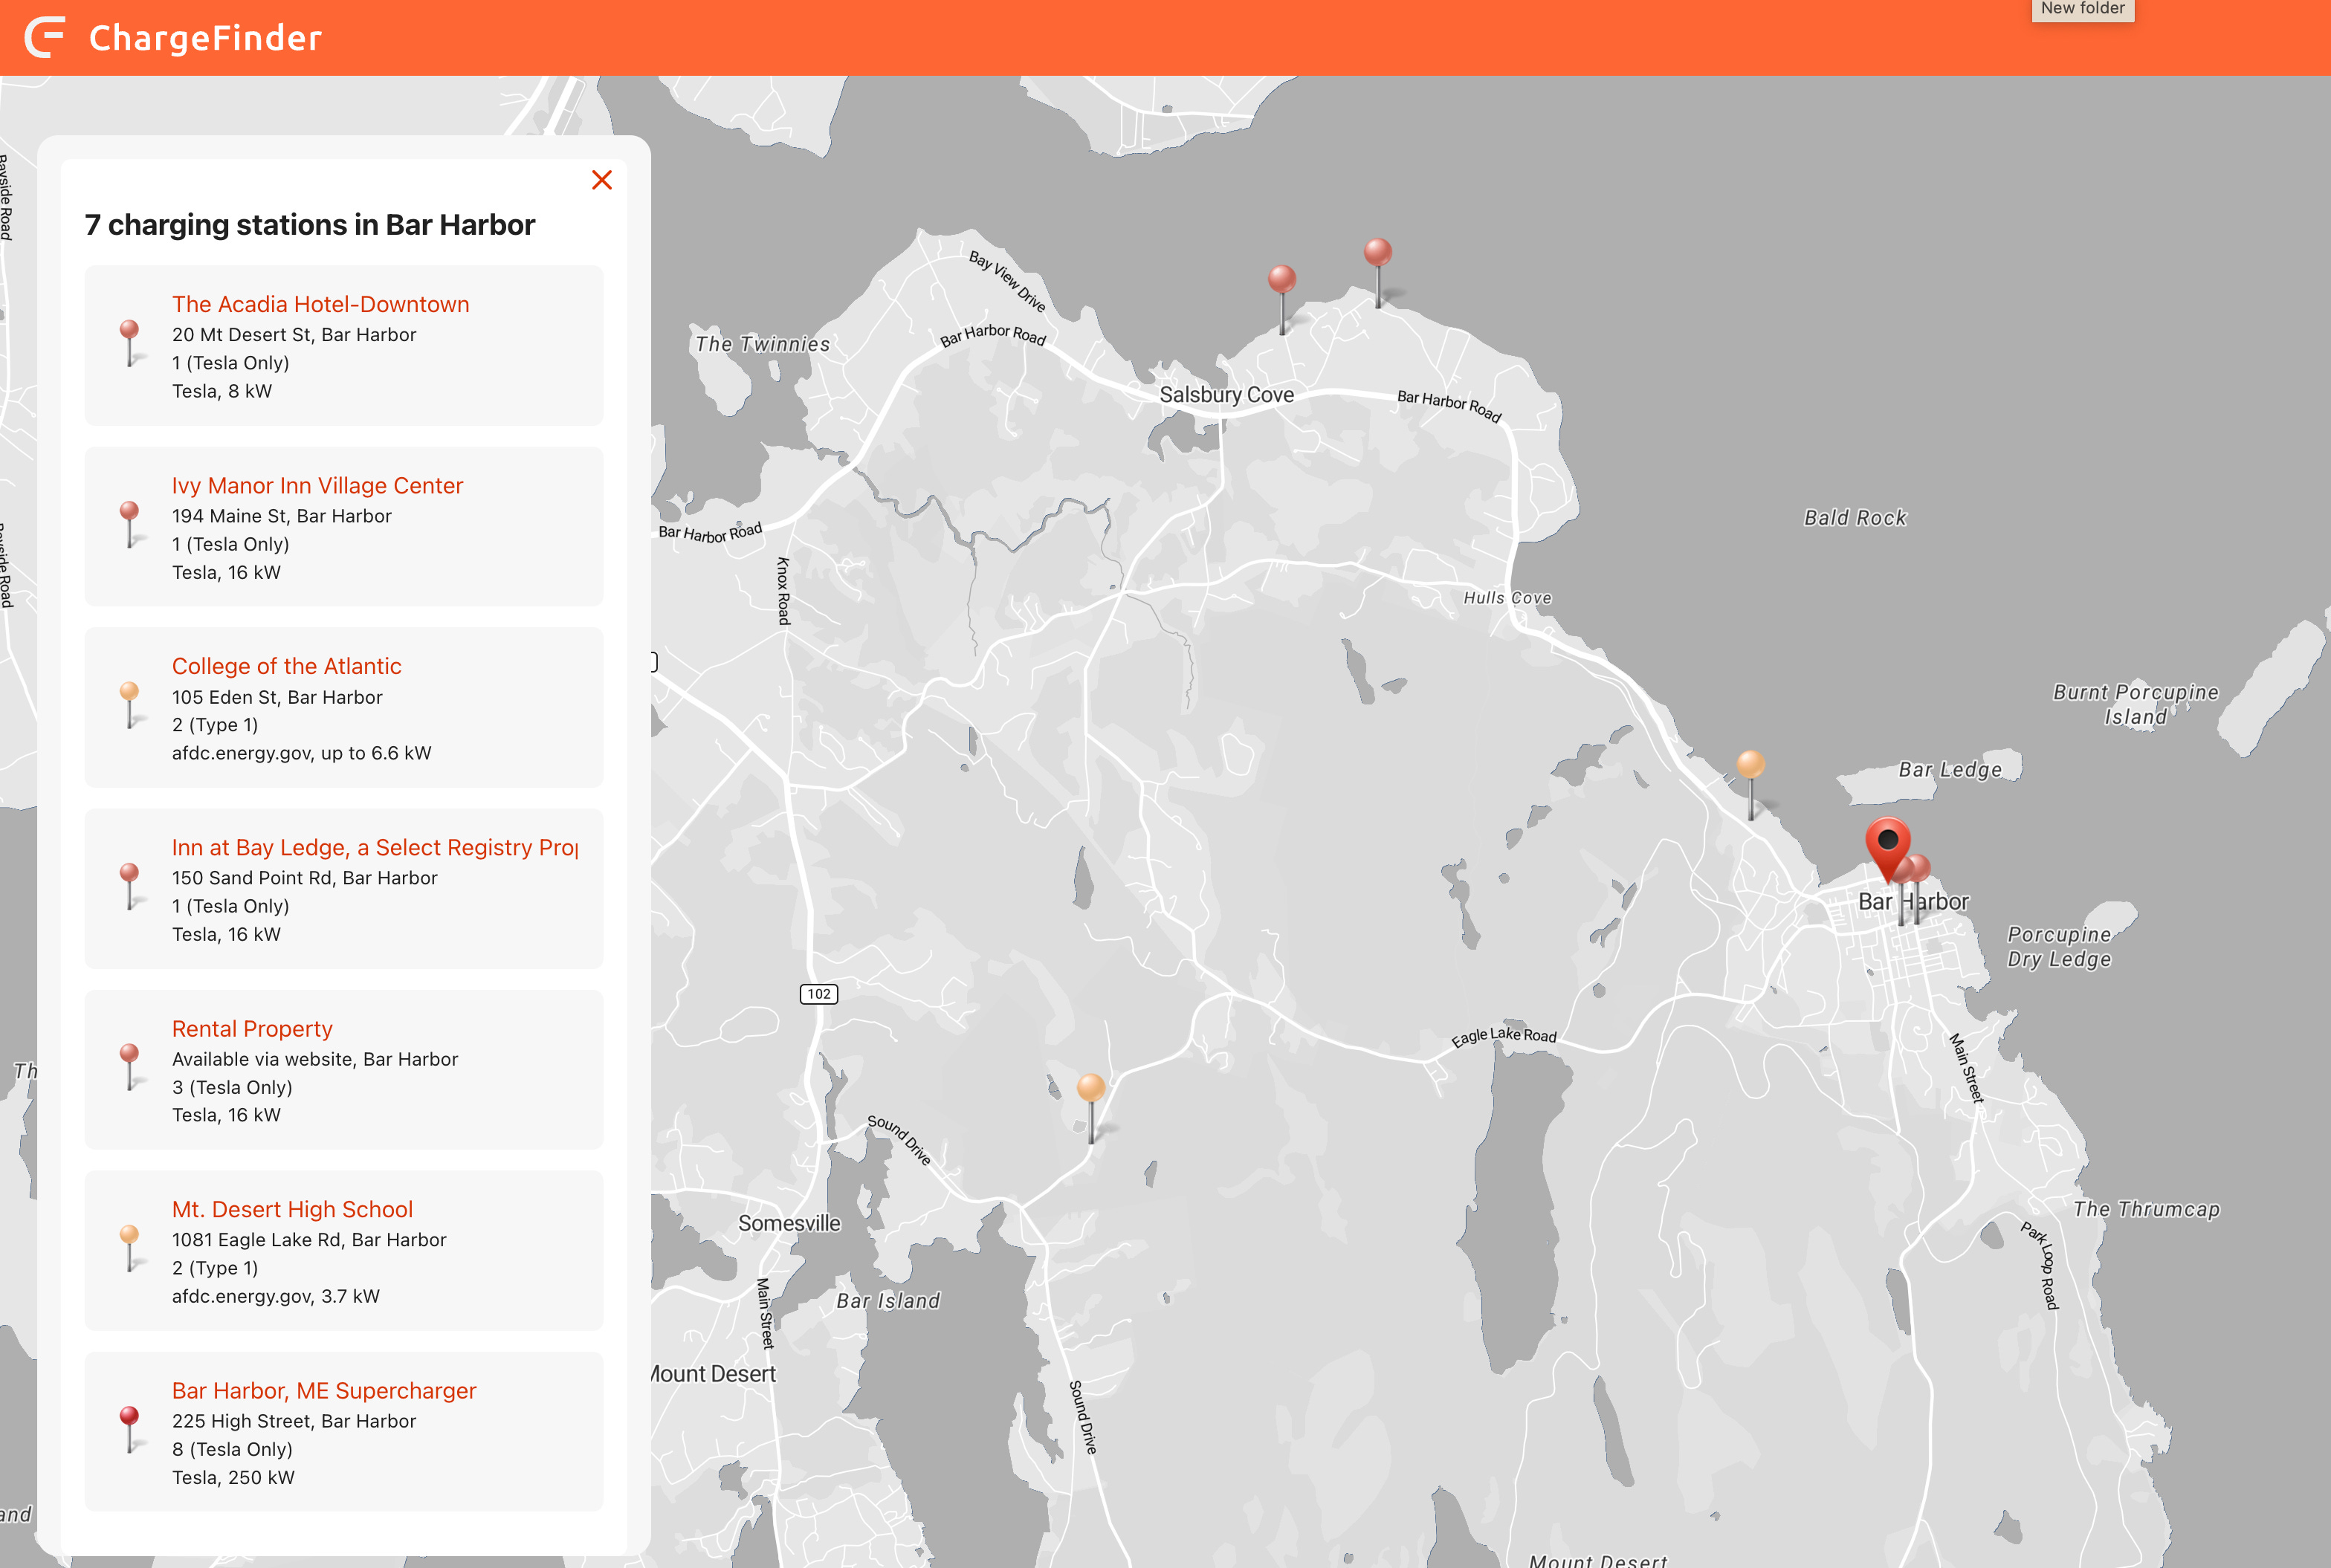Open Mt. Desert High School station link
The image size is (2331, 1568).
(292, 1209)
